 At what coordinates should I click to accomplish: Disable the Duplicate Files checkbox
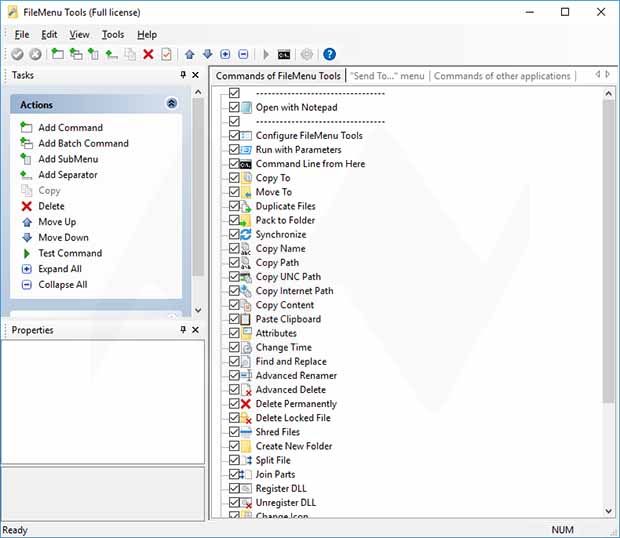pos(234,206)
